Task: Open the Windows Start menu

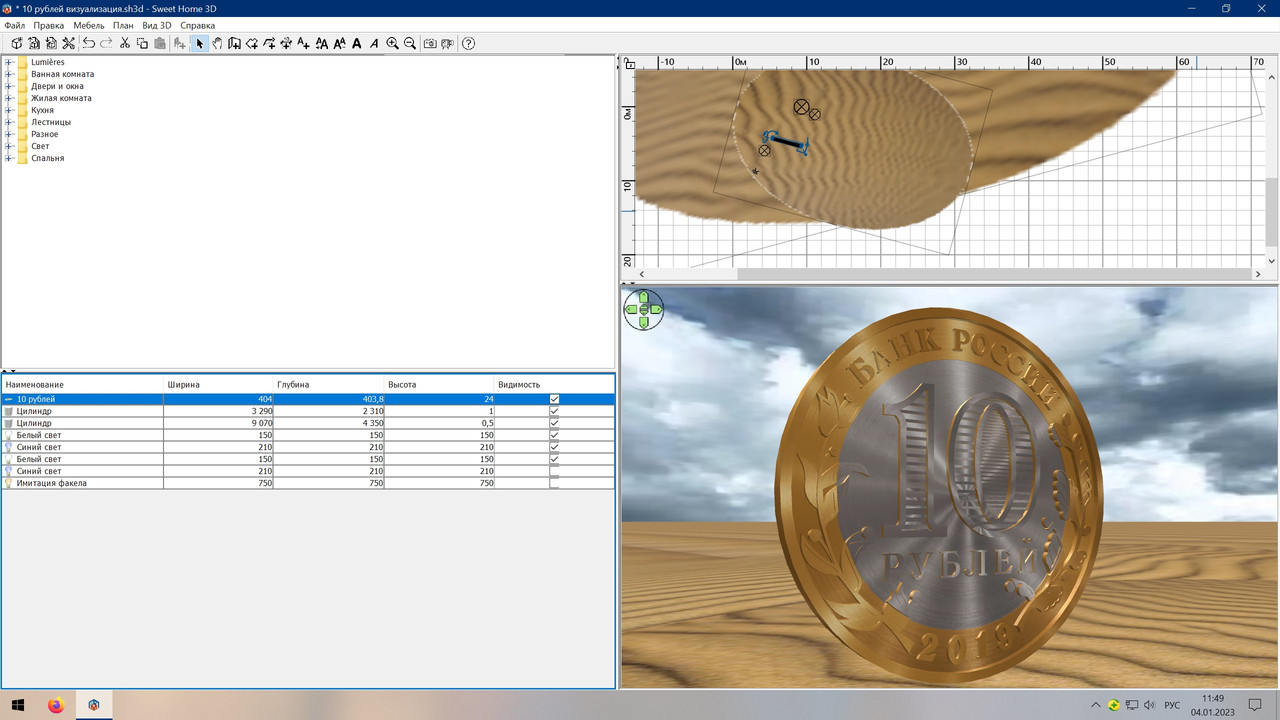Action: pos(18,705)
